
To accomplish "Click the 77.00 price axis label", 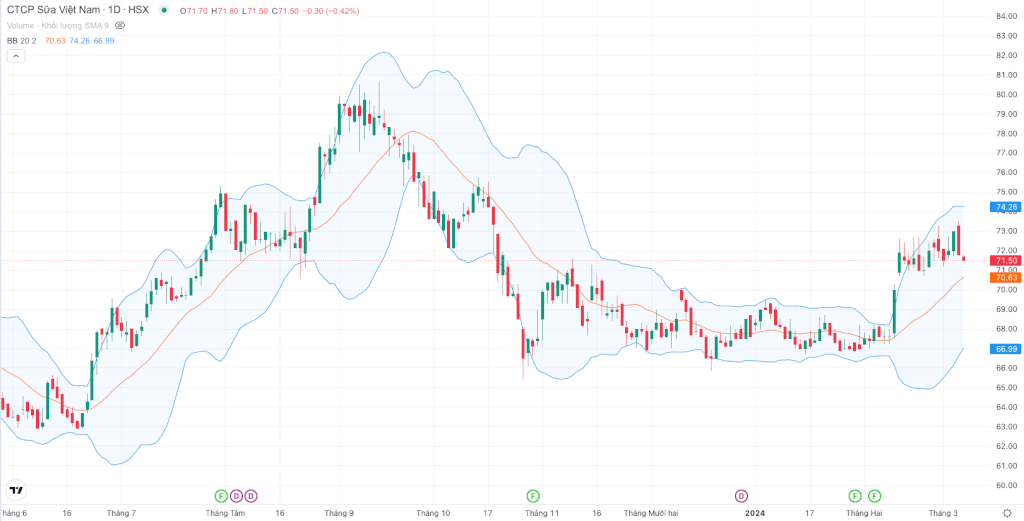I will (1006, 153).
